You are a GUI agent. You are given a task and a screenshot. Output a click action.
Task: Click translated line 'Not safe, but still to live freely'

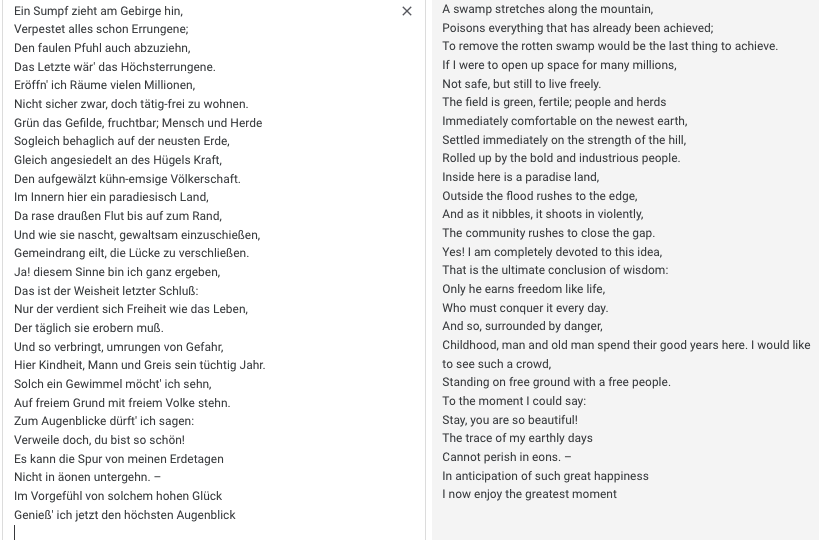[x=521, y=84]
